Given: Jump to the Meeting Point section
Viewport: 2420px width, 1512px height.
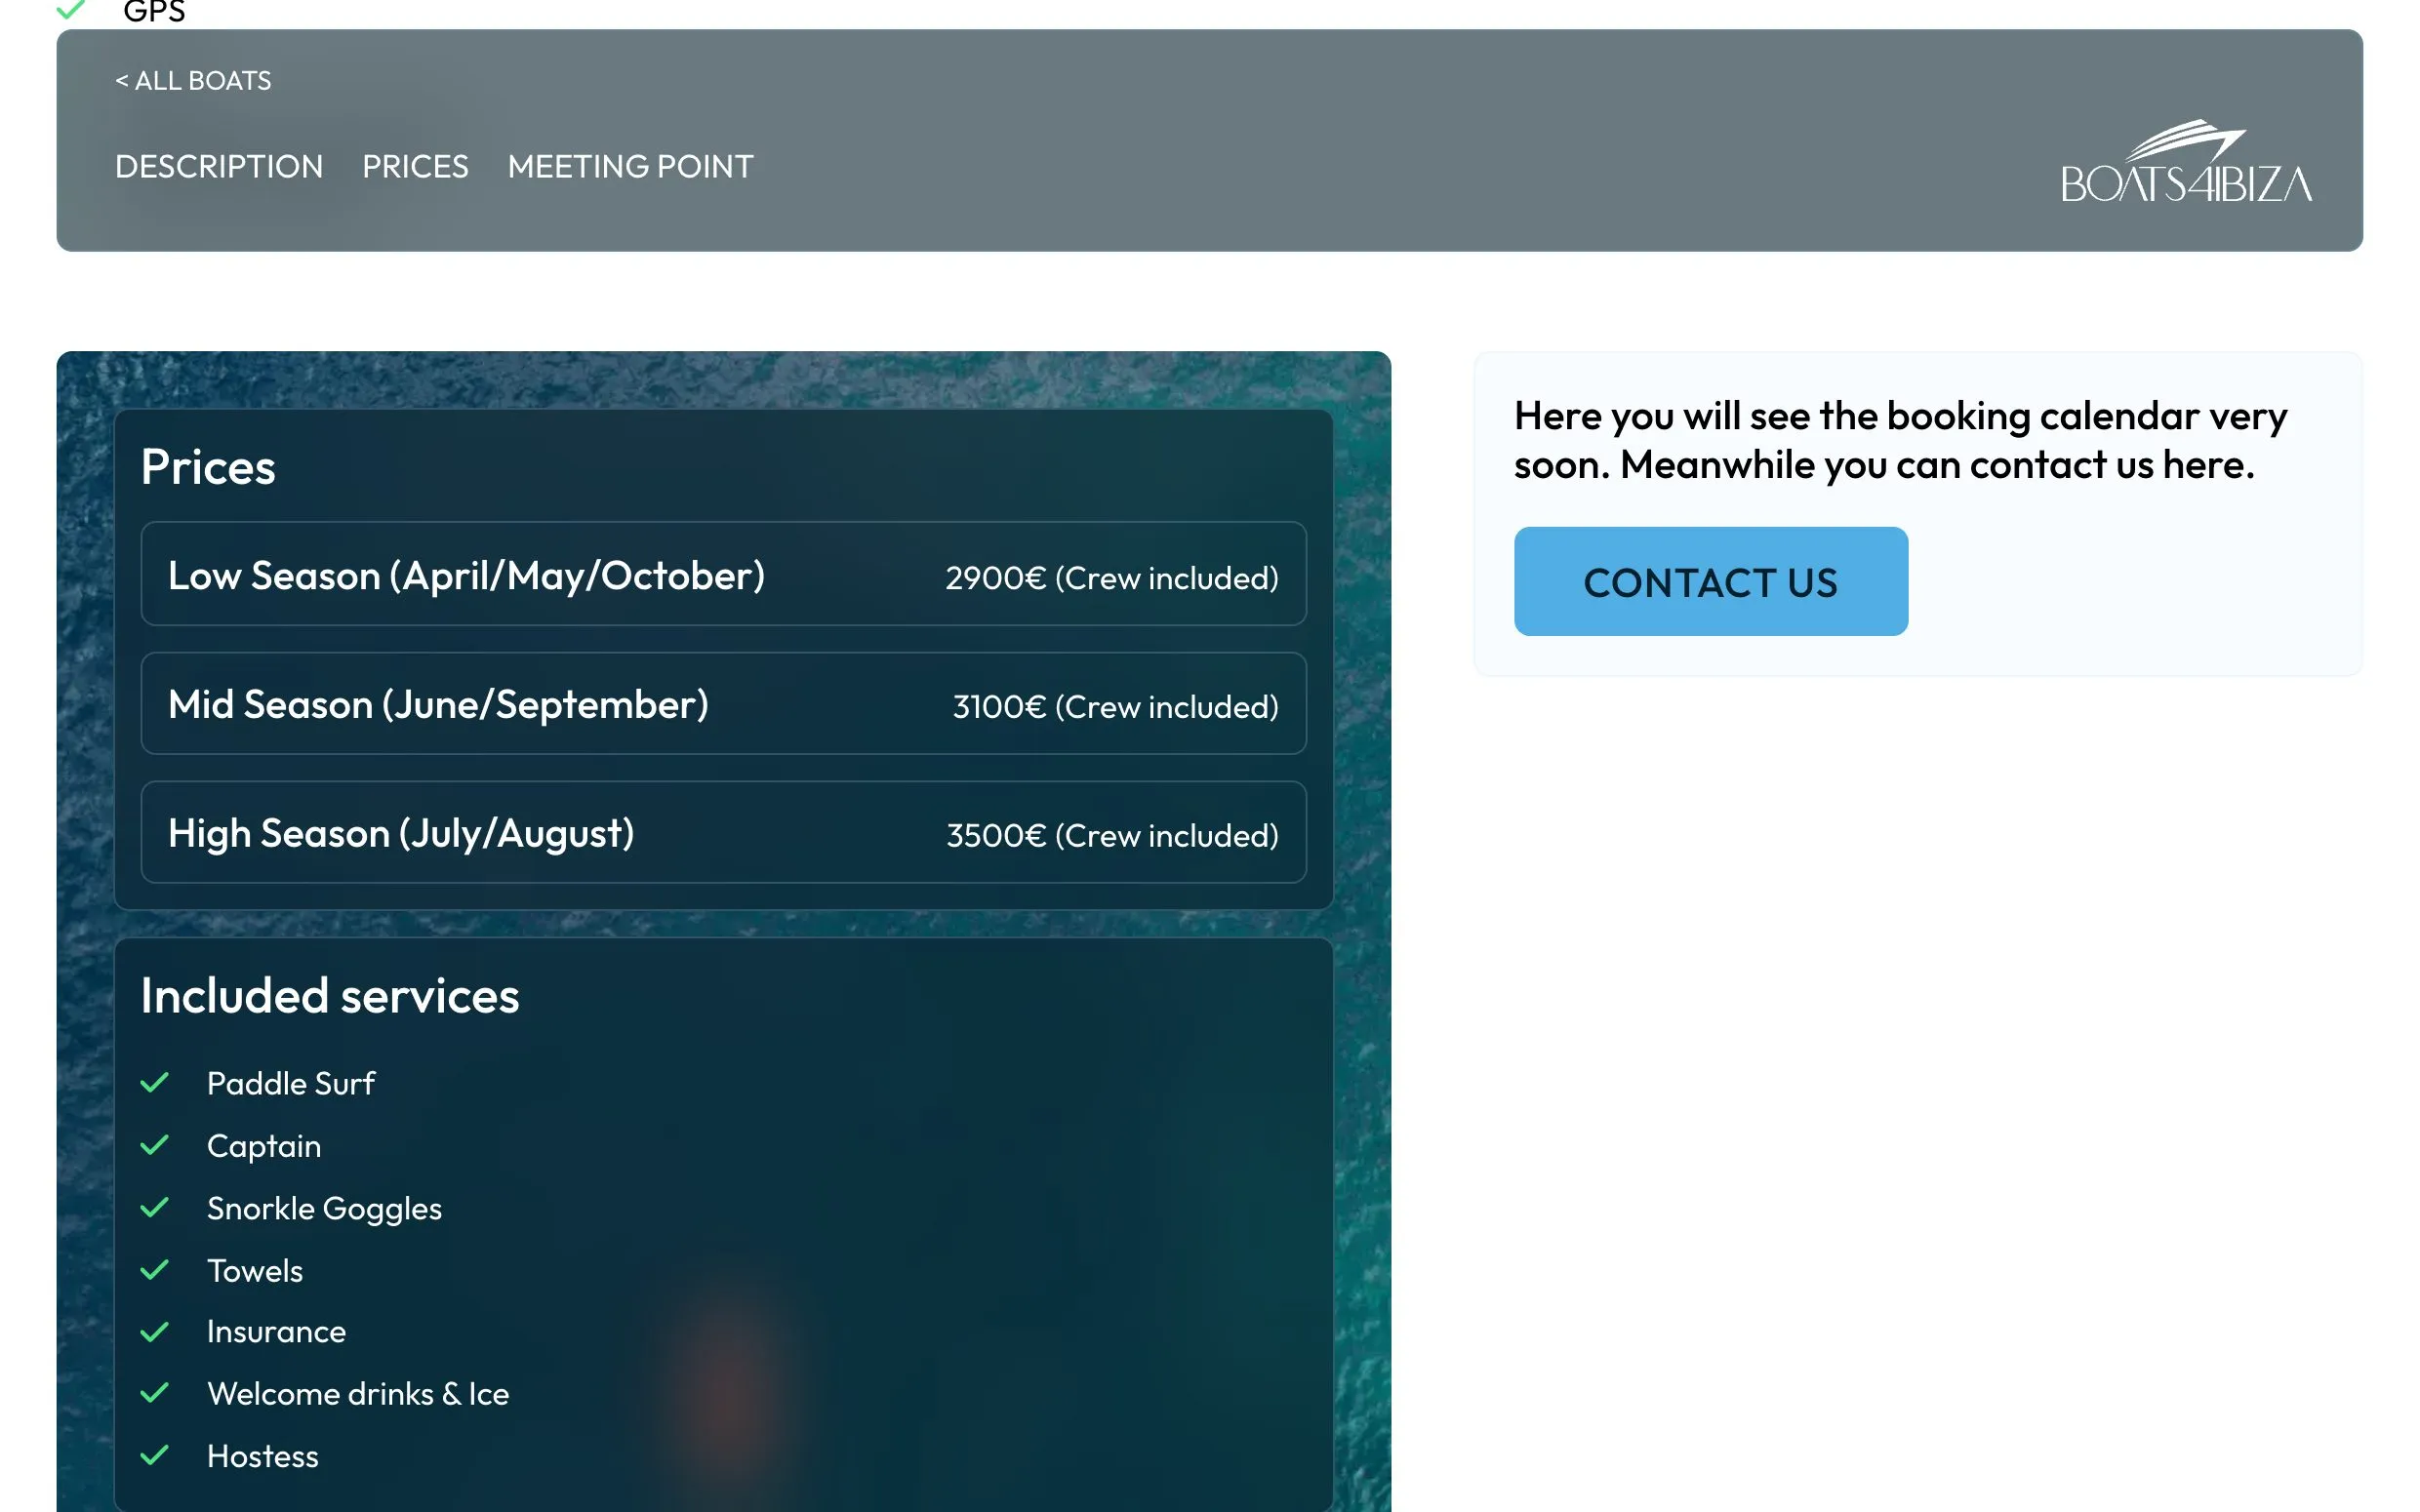Looking at the screenshot, I should [630, 167].
